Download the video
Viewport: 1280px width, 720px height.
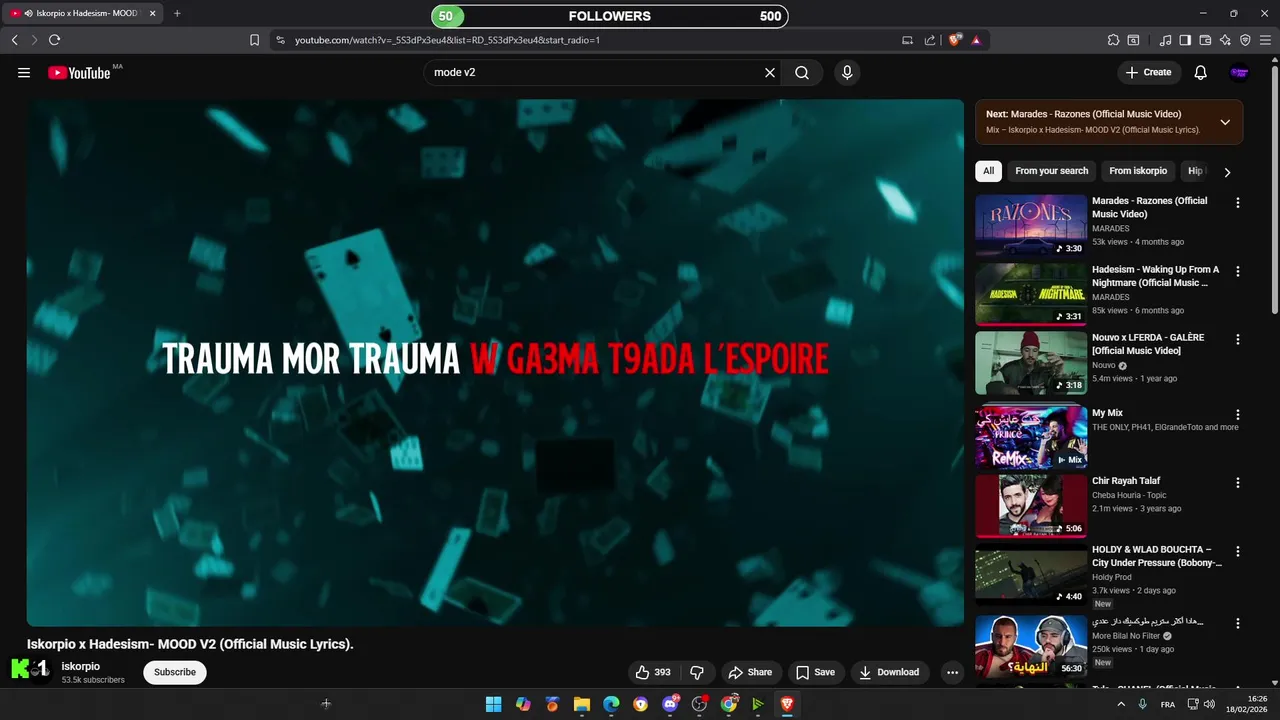point(889,672)
